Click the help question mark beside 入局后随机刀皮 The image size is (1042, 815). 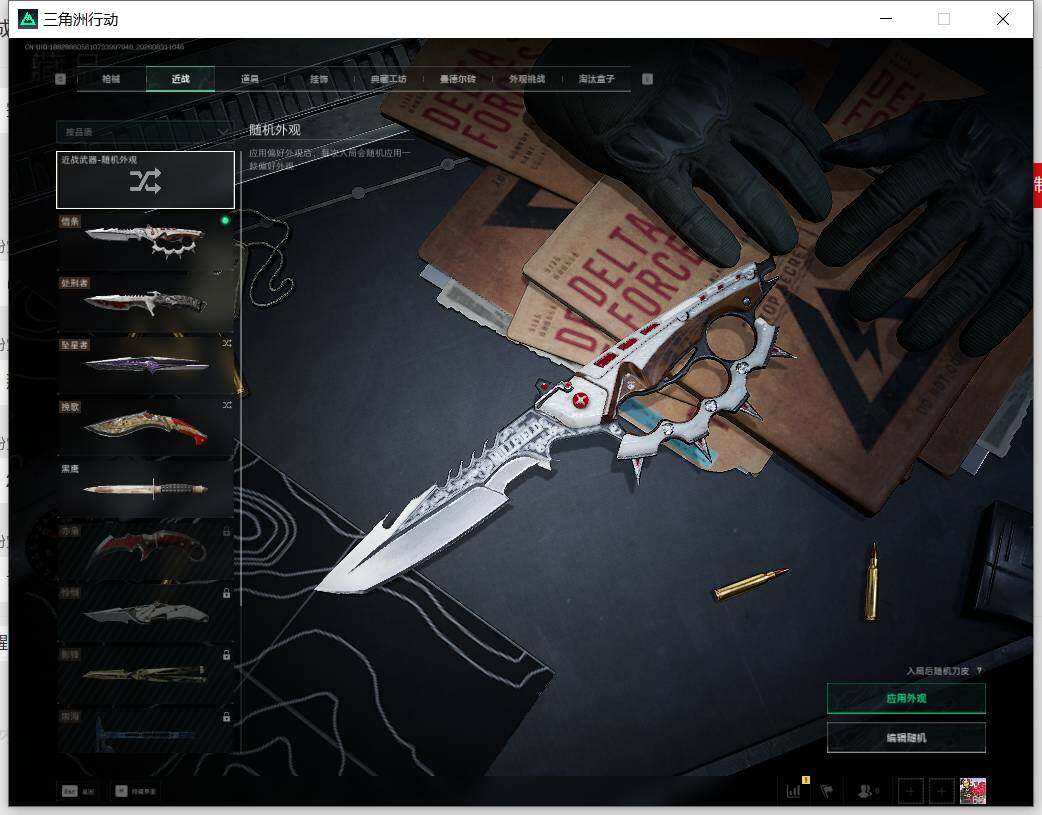tap(980, 671)
